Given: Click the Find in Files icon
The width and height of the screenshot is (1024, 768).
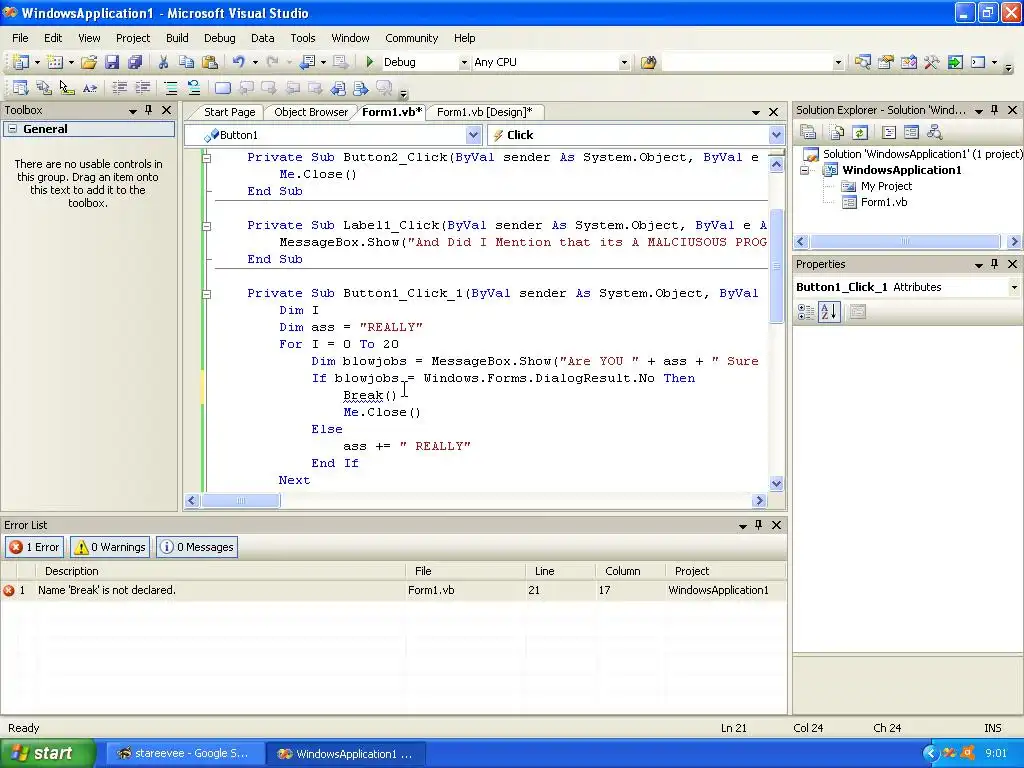Looking at the screenshot, I should (x=648, y=62).
